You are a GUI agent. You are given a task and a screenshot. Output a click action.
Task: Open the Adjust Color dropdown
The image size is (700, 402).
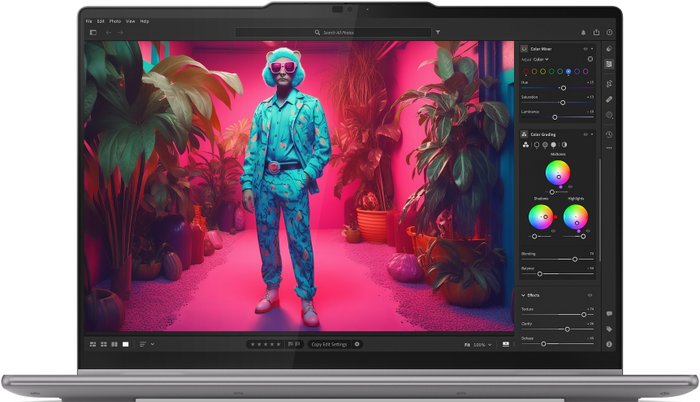[x=541, y=59]
